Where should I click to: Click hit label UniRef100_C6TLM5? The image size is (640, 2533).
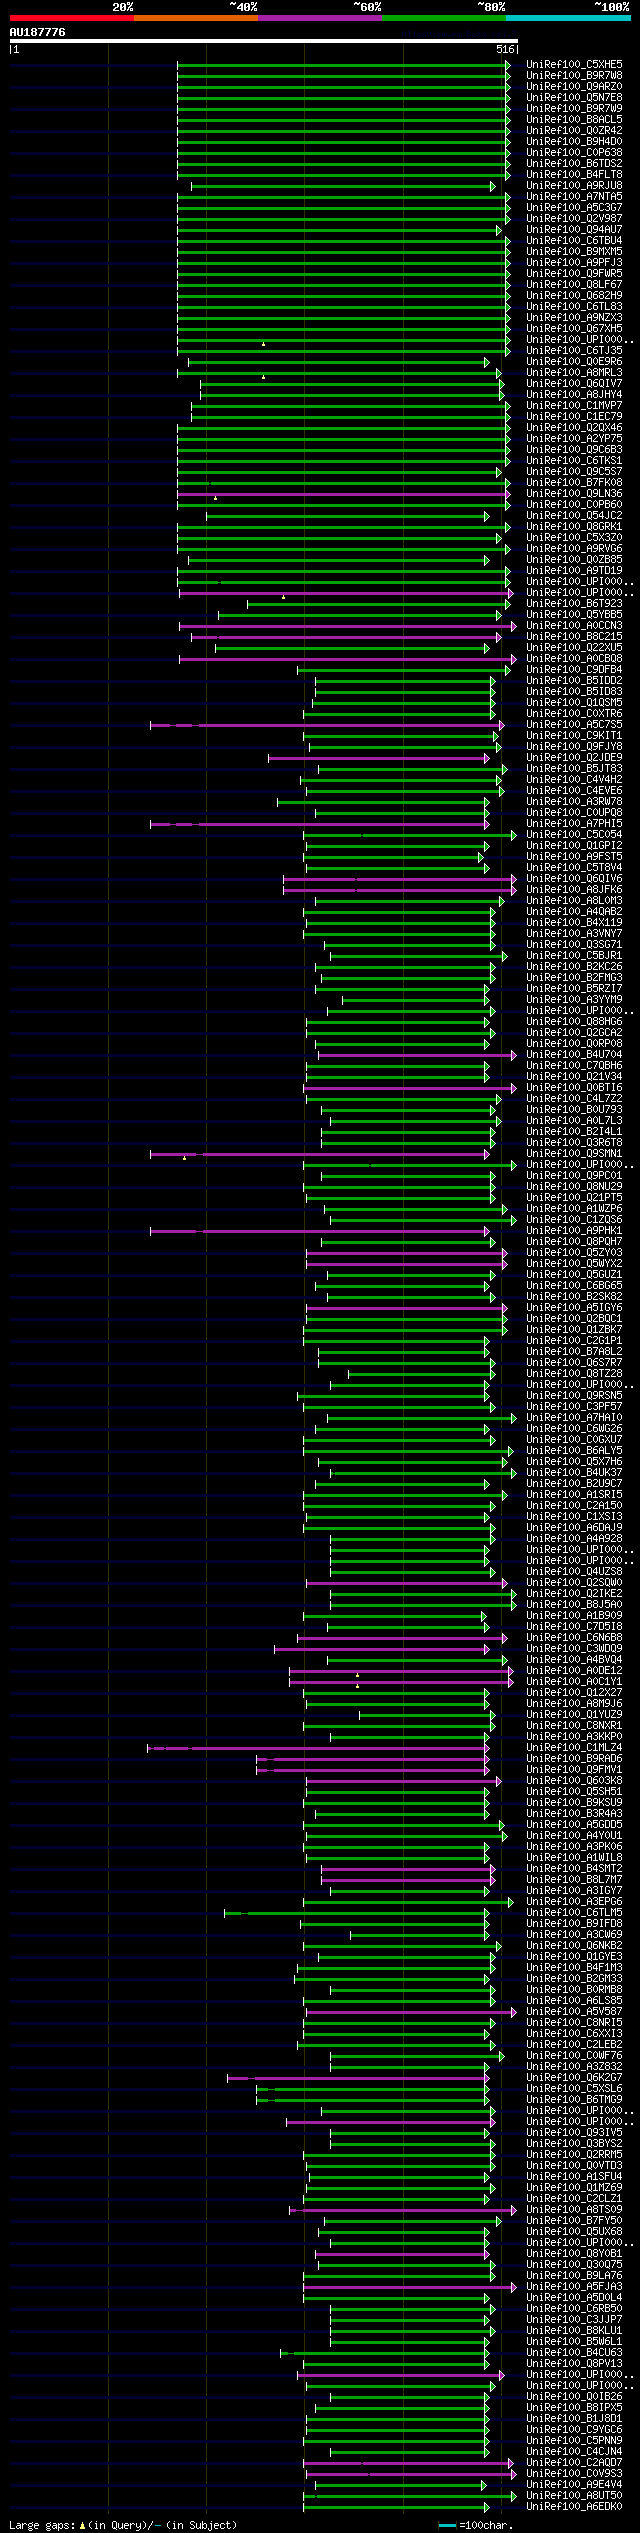[x=574, y=1912]
